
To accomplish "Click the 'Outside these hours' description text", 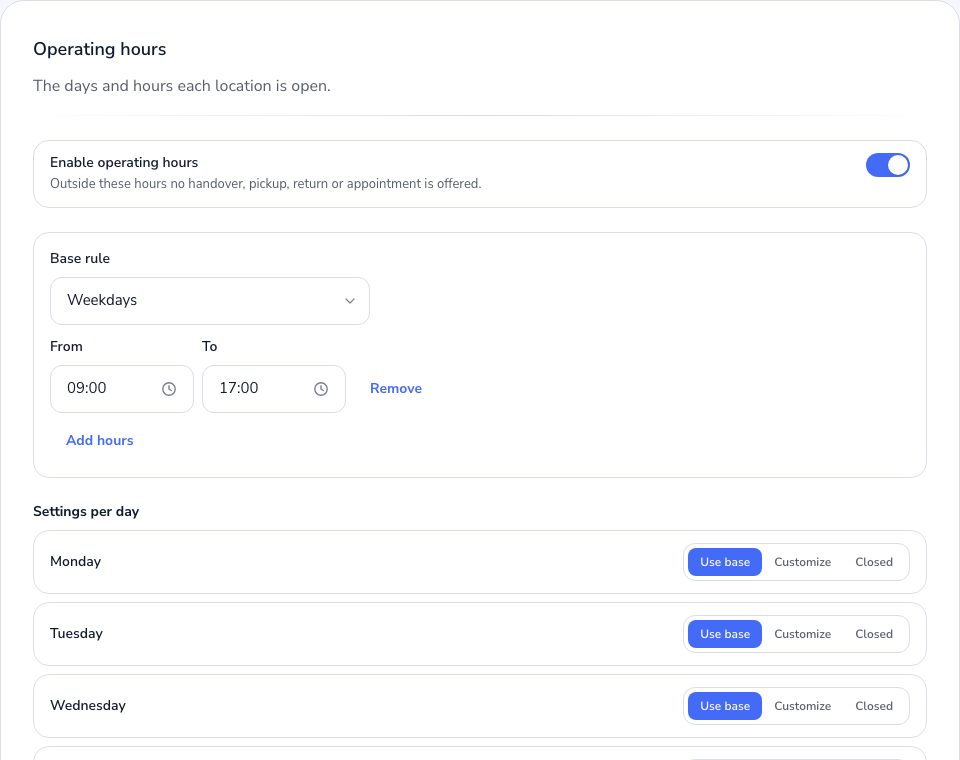I will pyautogui.click(x=266, y=184).
